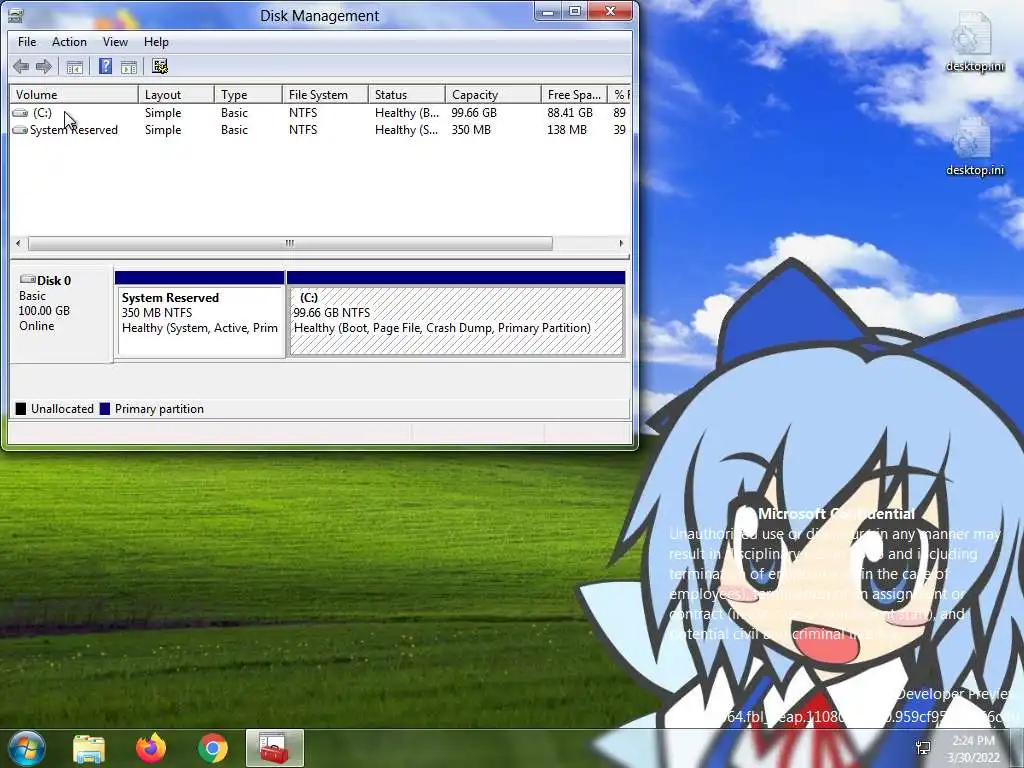Click the red toolbox taskbar icon
The height and width of the screenshot is (768, 1024).
[x=274, y=748]
